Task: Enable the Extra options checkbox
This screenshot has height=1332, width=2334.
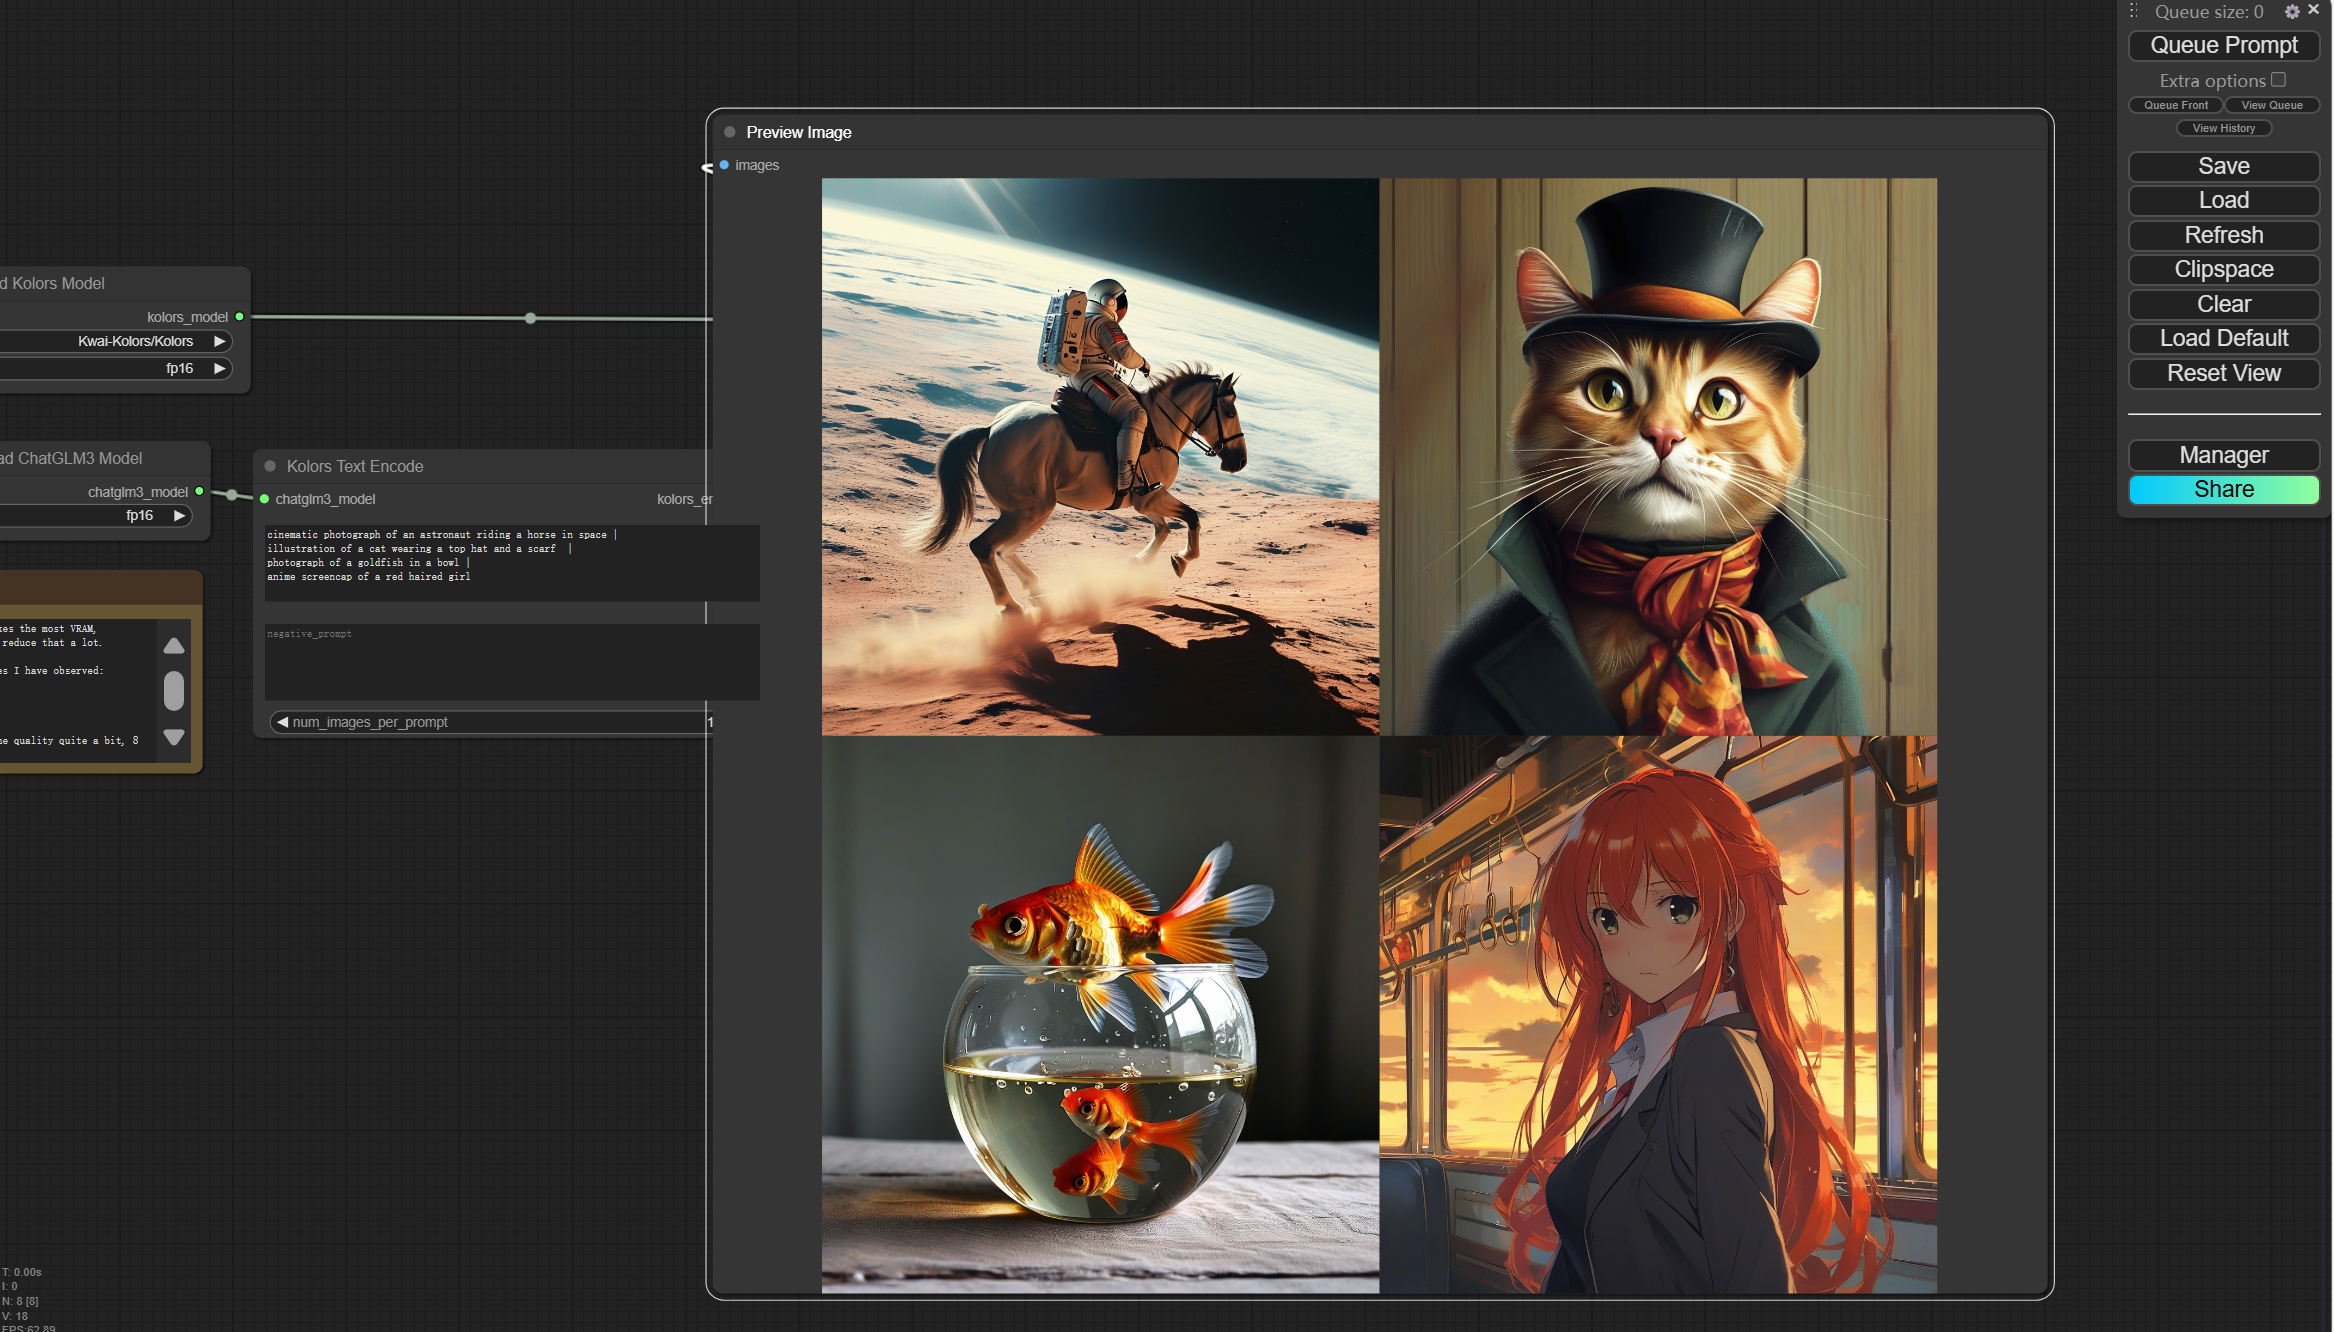Action: pos(2278,80)
